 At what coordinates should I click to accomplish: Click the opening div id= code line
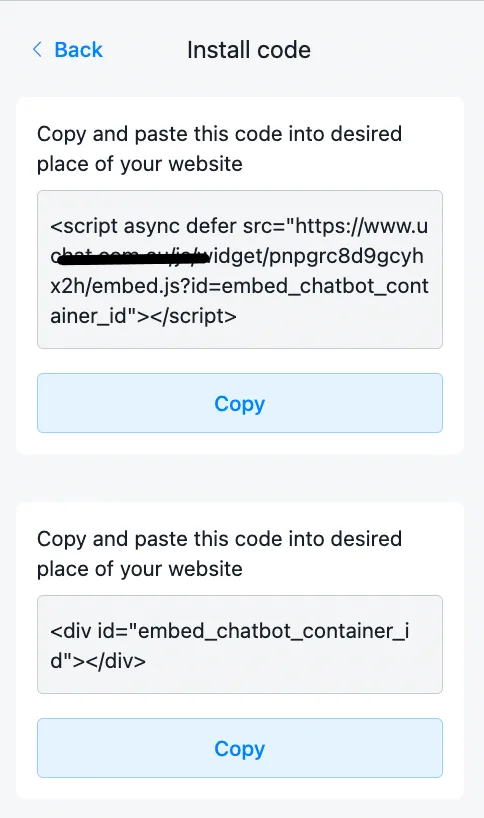coord(229,631)
